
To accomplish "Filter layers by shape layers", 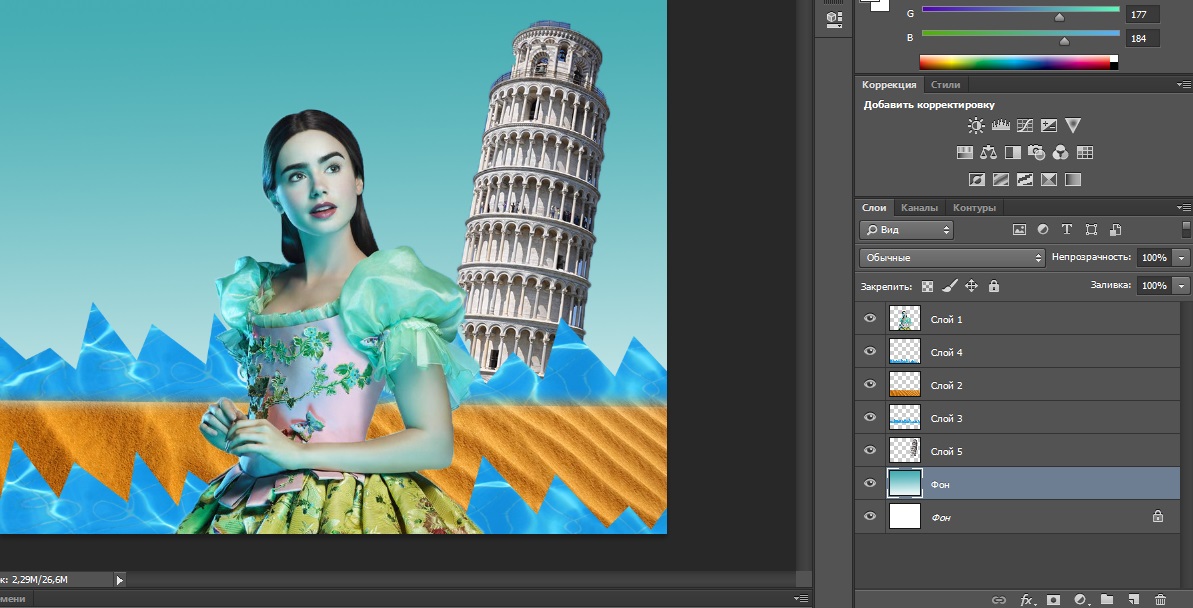I will tap(1091, 229).
